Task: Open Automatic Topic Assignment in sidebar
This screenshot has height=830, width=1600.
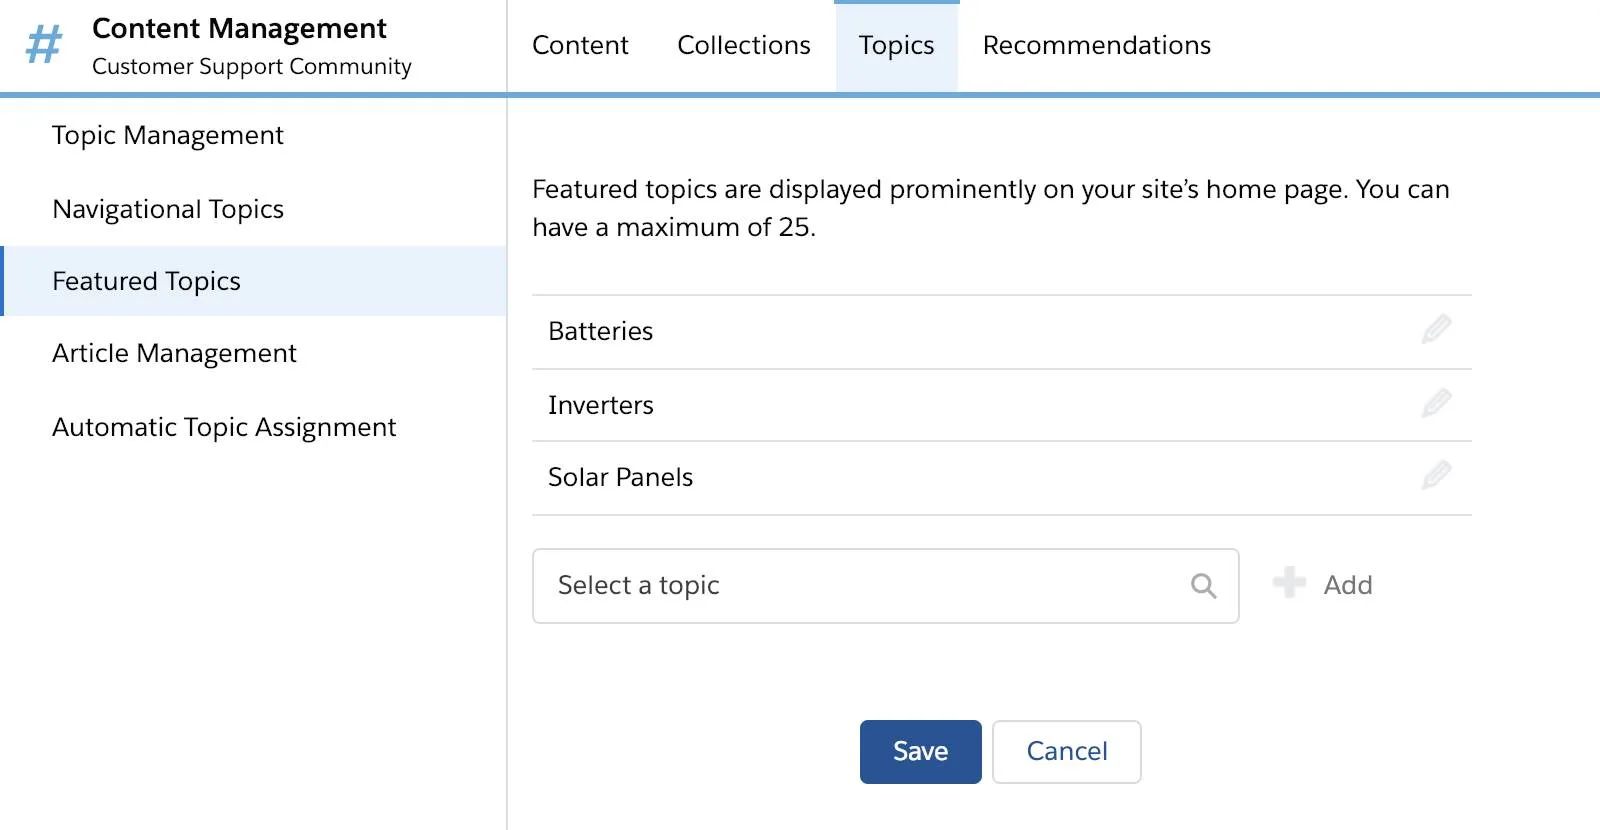Action: pyautogui.click(x=224, y=427)
